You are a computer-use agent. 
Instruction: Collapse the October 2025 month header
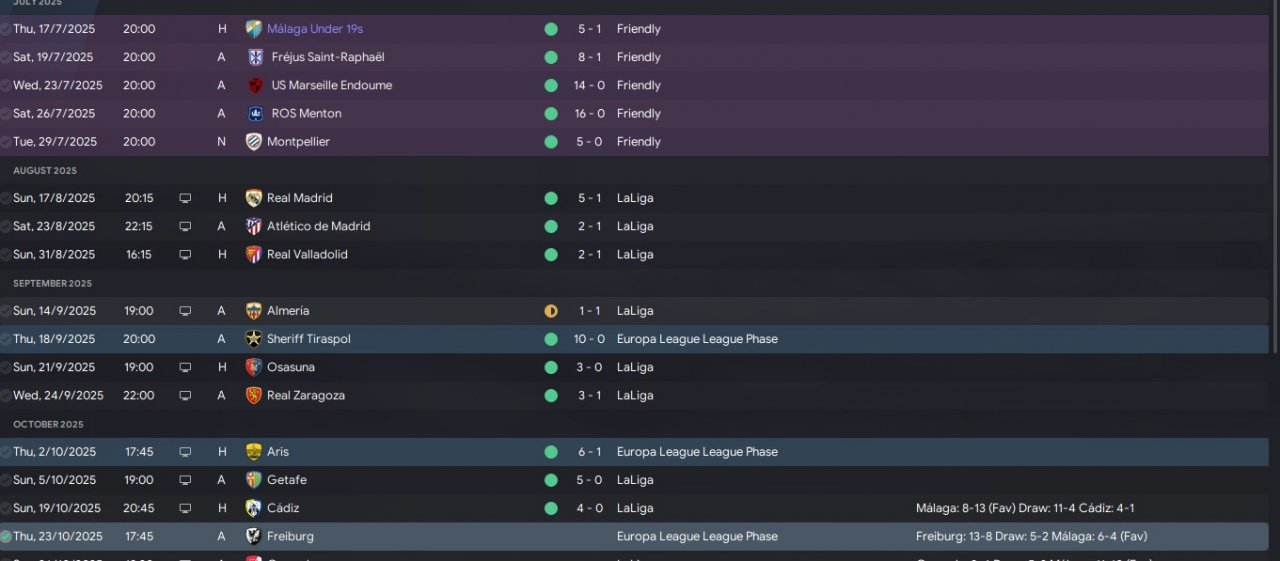pyautogui.click(x=48, y=425)
